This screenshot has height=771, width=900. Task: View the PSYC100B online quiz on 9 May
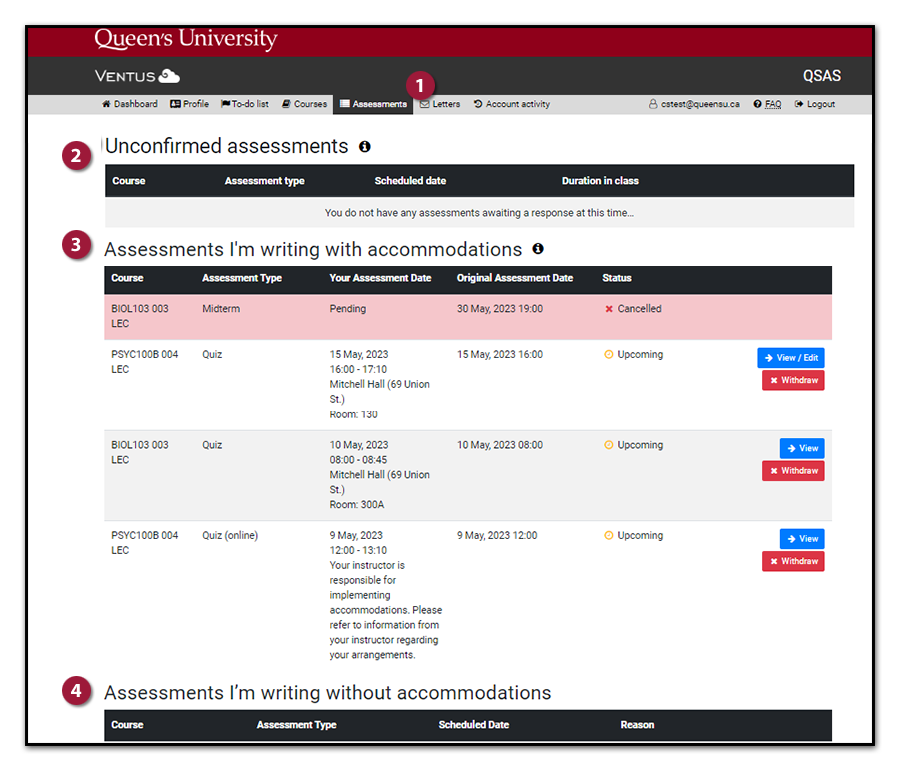pyautogui.click(x=802, y=539)
